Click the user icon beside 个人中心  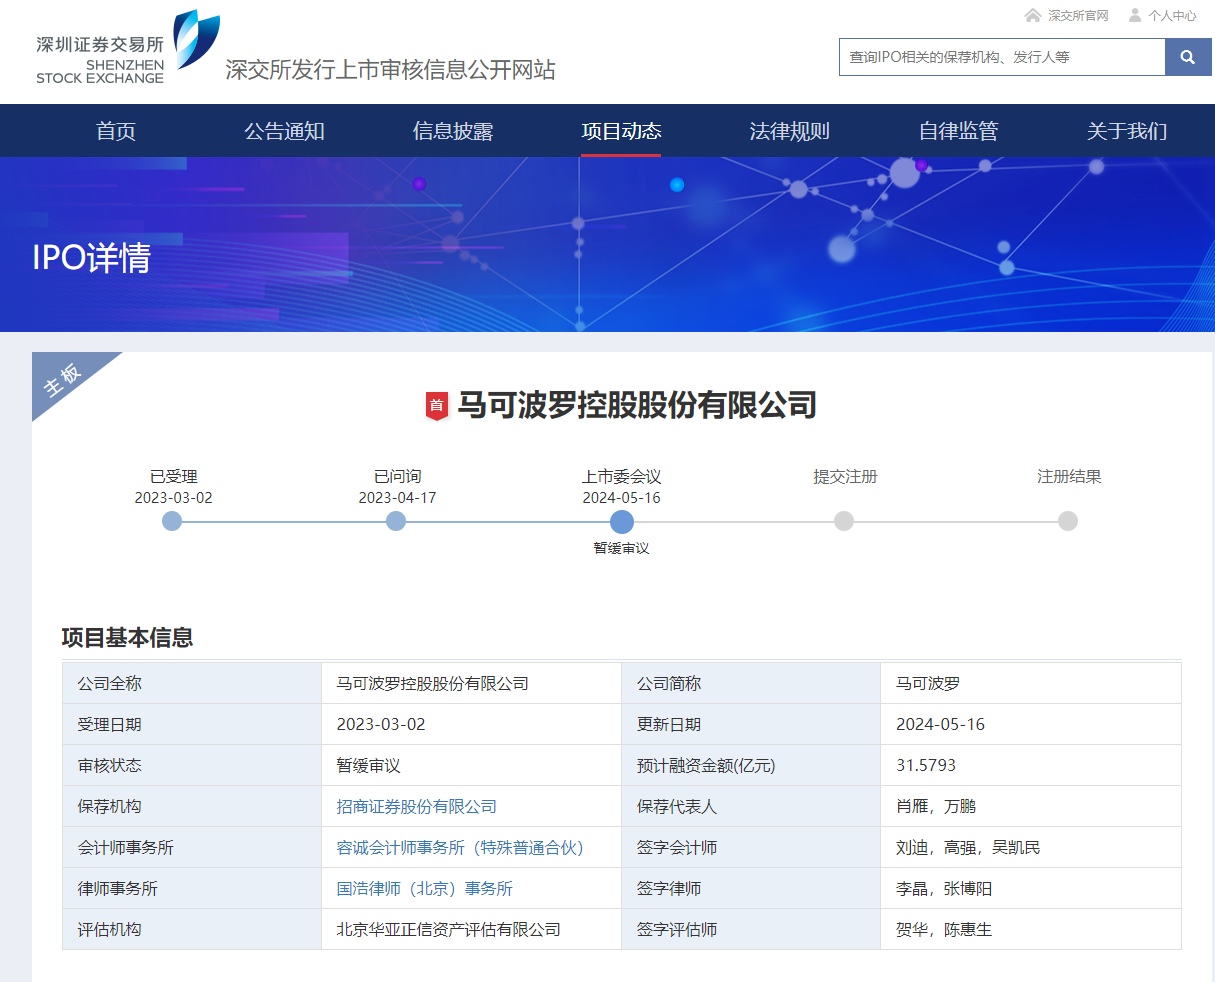pos(1135,15)
